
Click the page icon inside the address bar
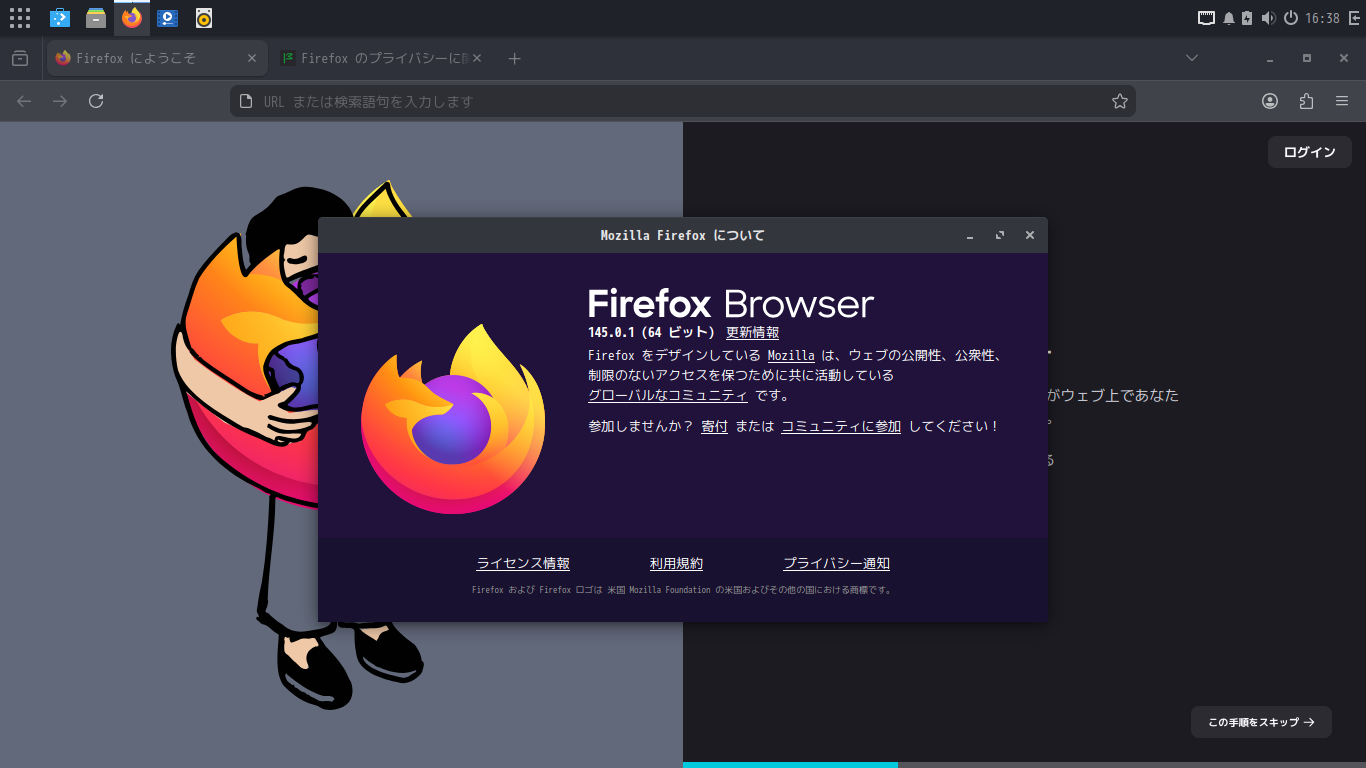pyautogui.click(x=245, y=101)
